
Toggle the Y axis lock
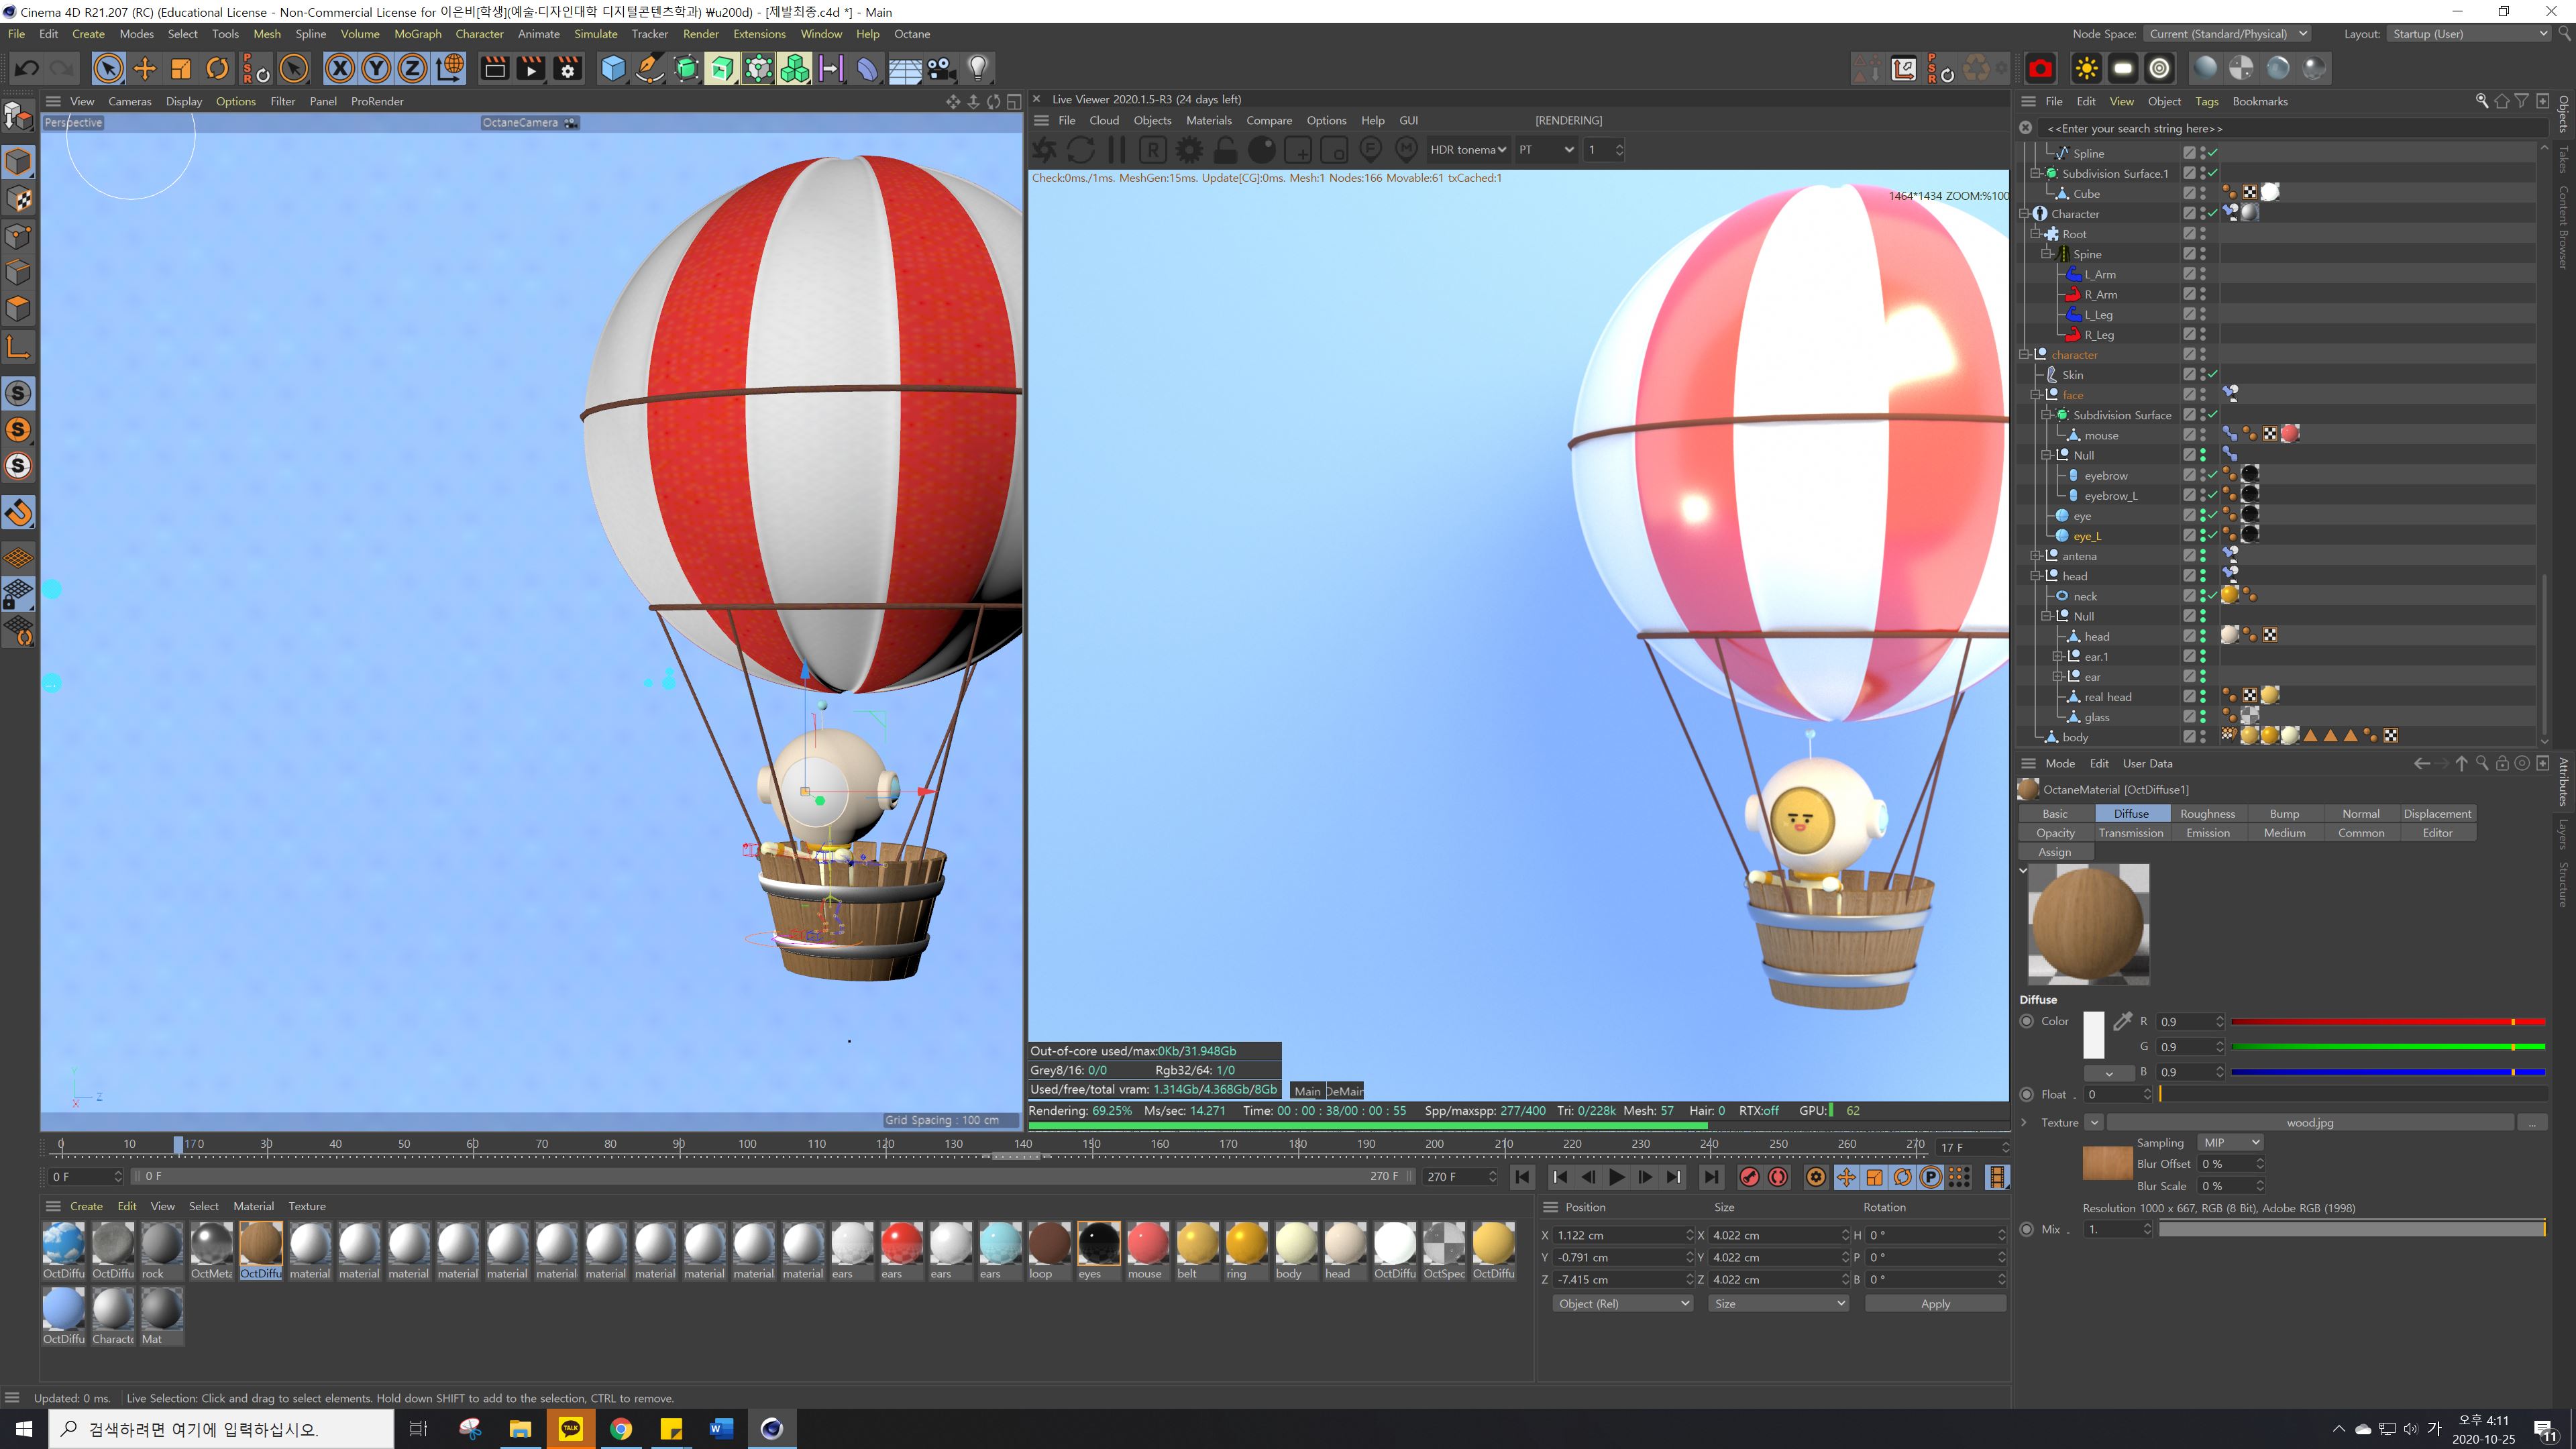[376, 68]
